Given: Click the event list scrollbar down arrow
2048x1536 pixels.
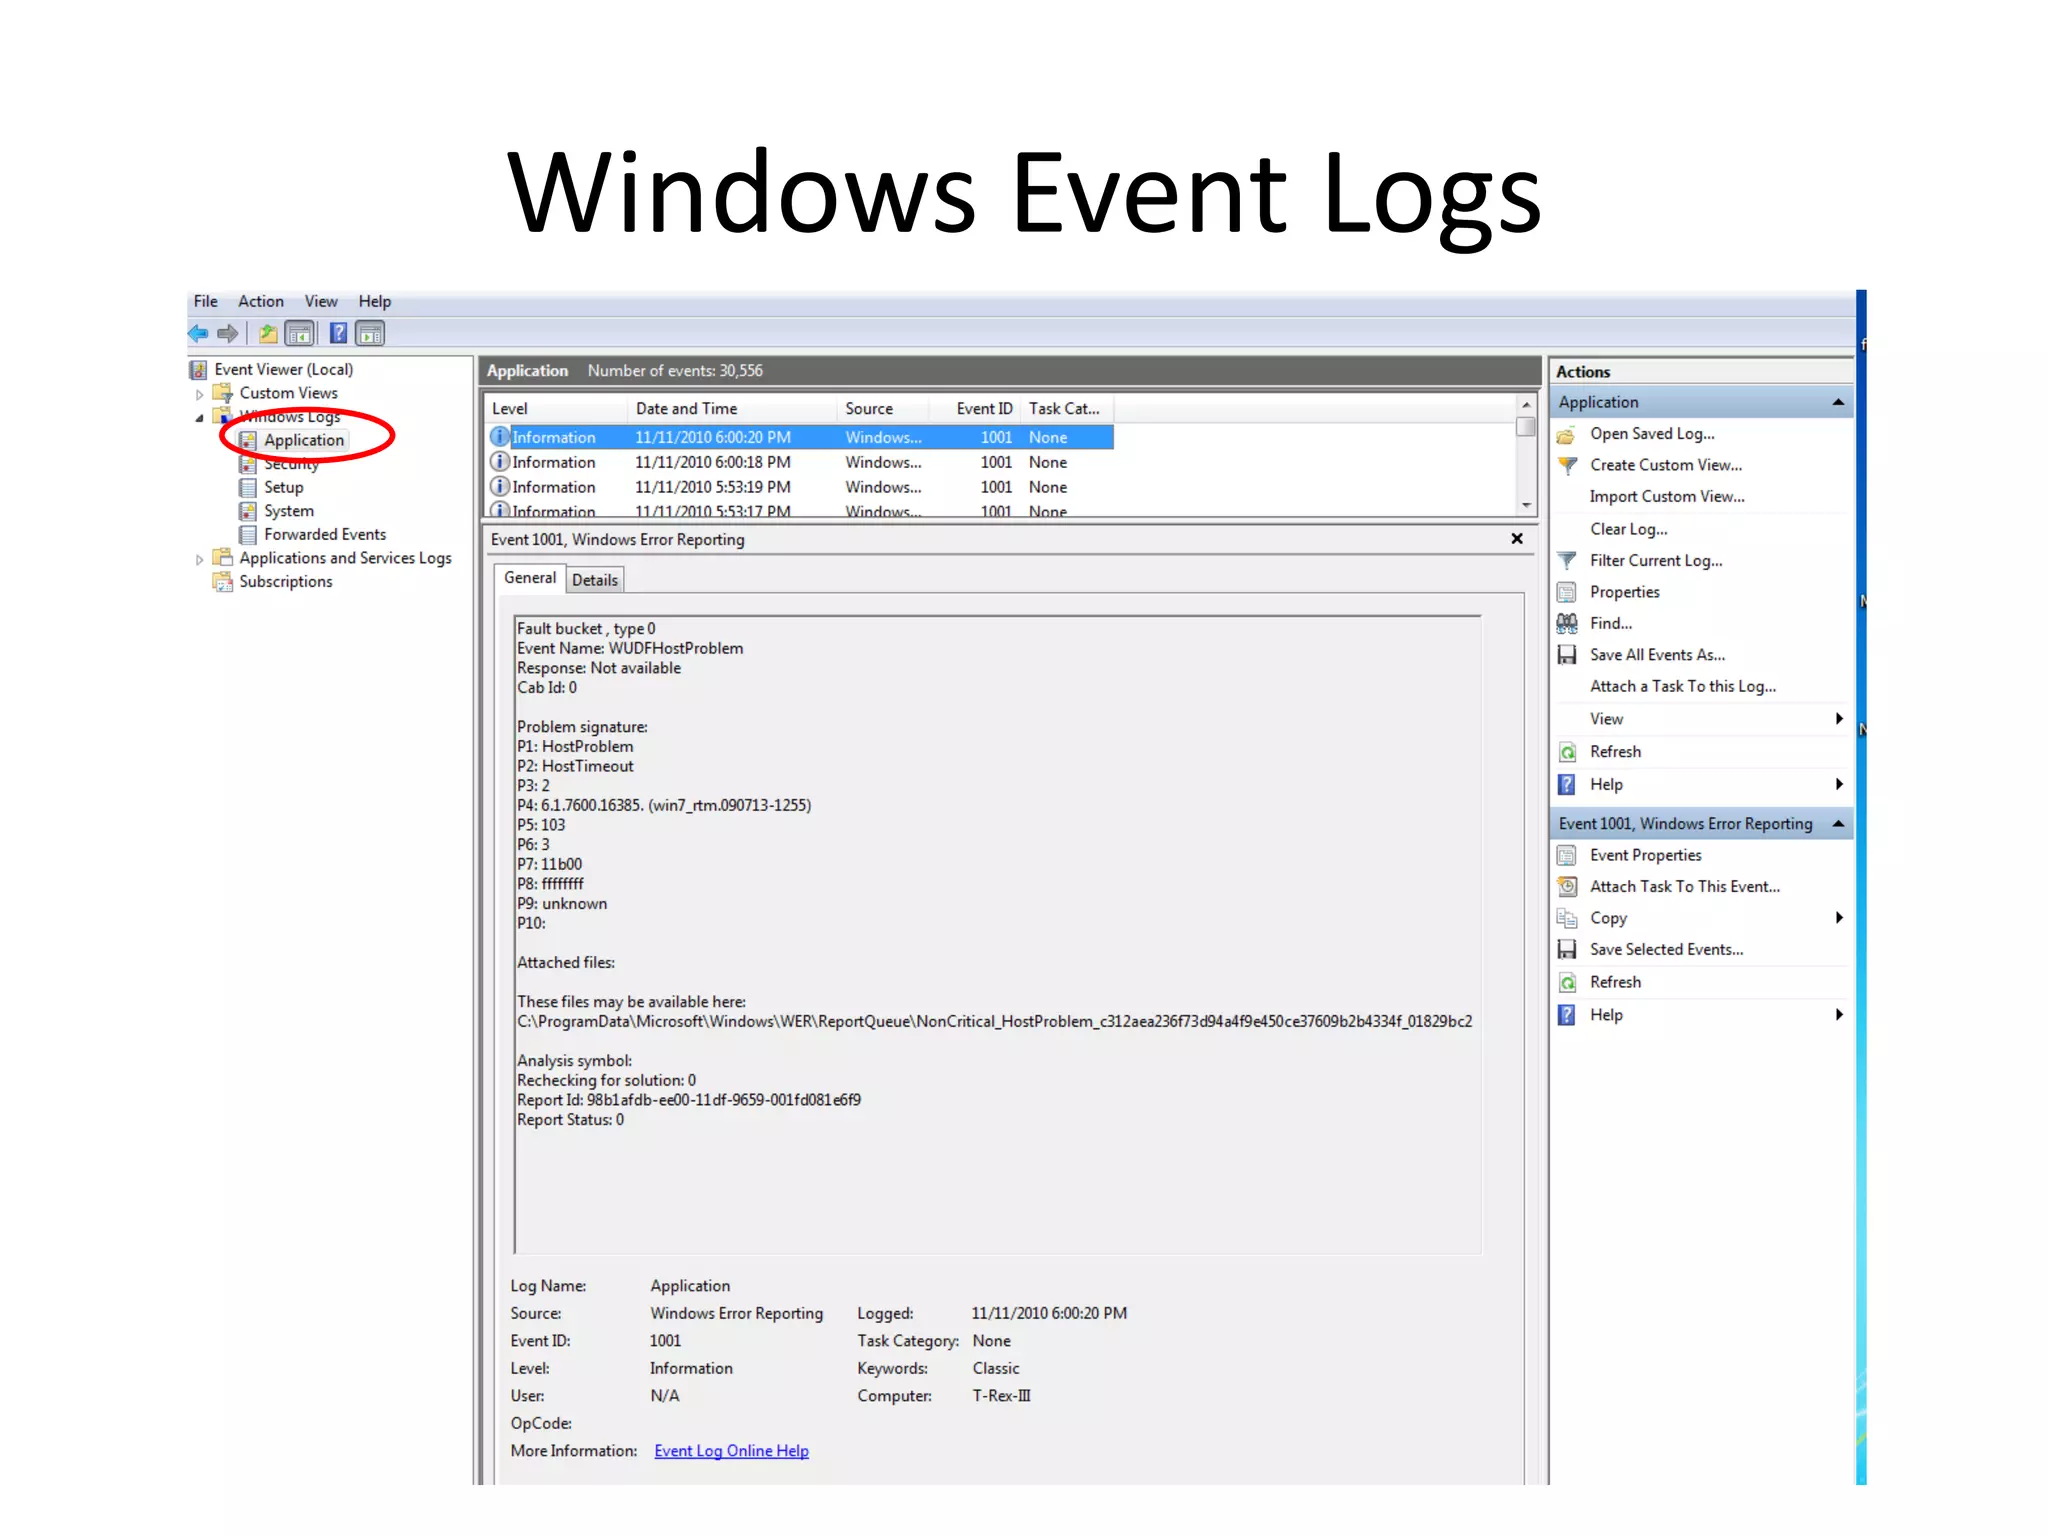Looking at the screenshot, I should [1526, 505].
